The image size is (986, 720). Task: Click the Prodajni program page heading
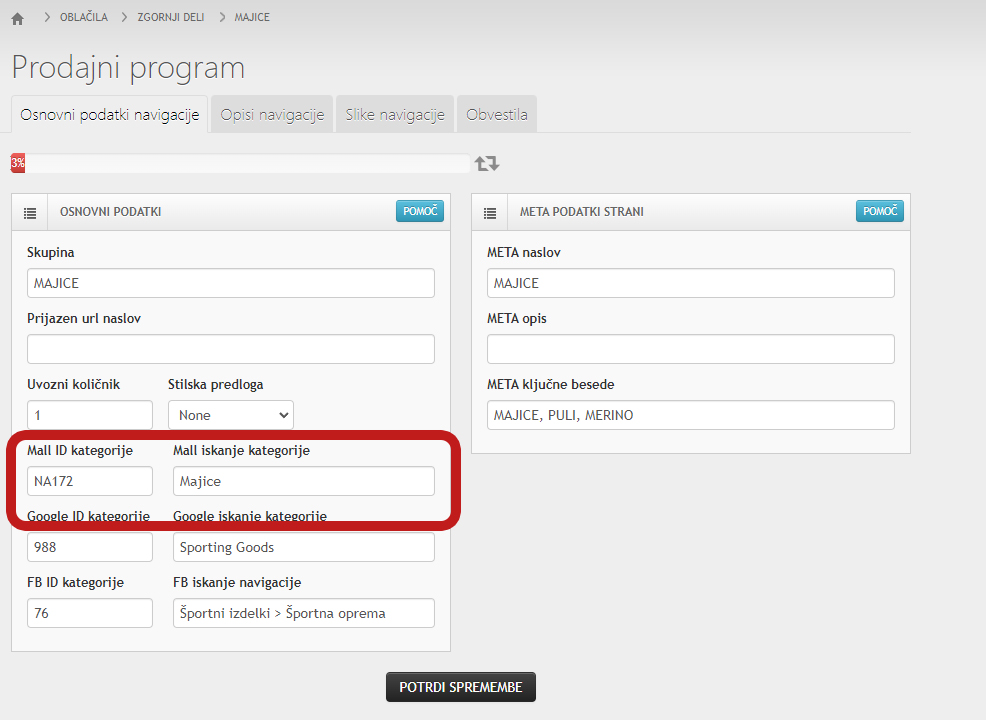(128, 67)
